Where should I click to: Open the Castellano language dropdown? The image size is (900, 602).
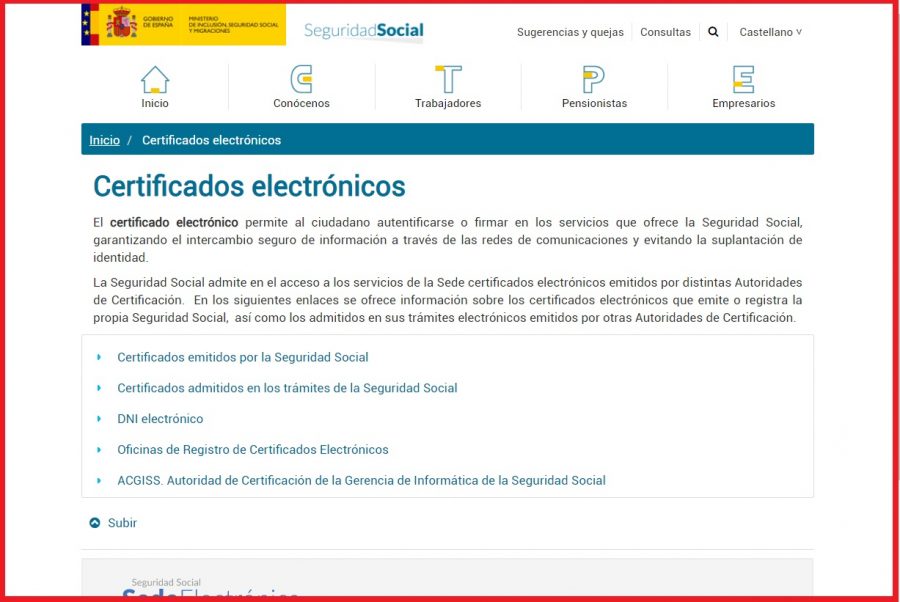pos(770,32)
